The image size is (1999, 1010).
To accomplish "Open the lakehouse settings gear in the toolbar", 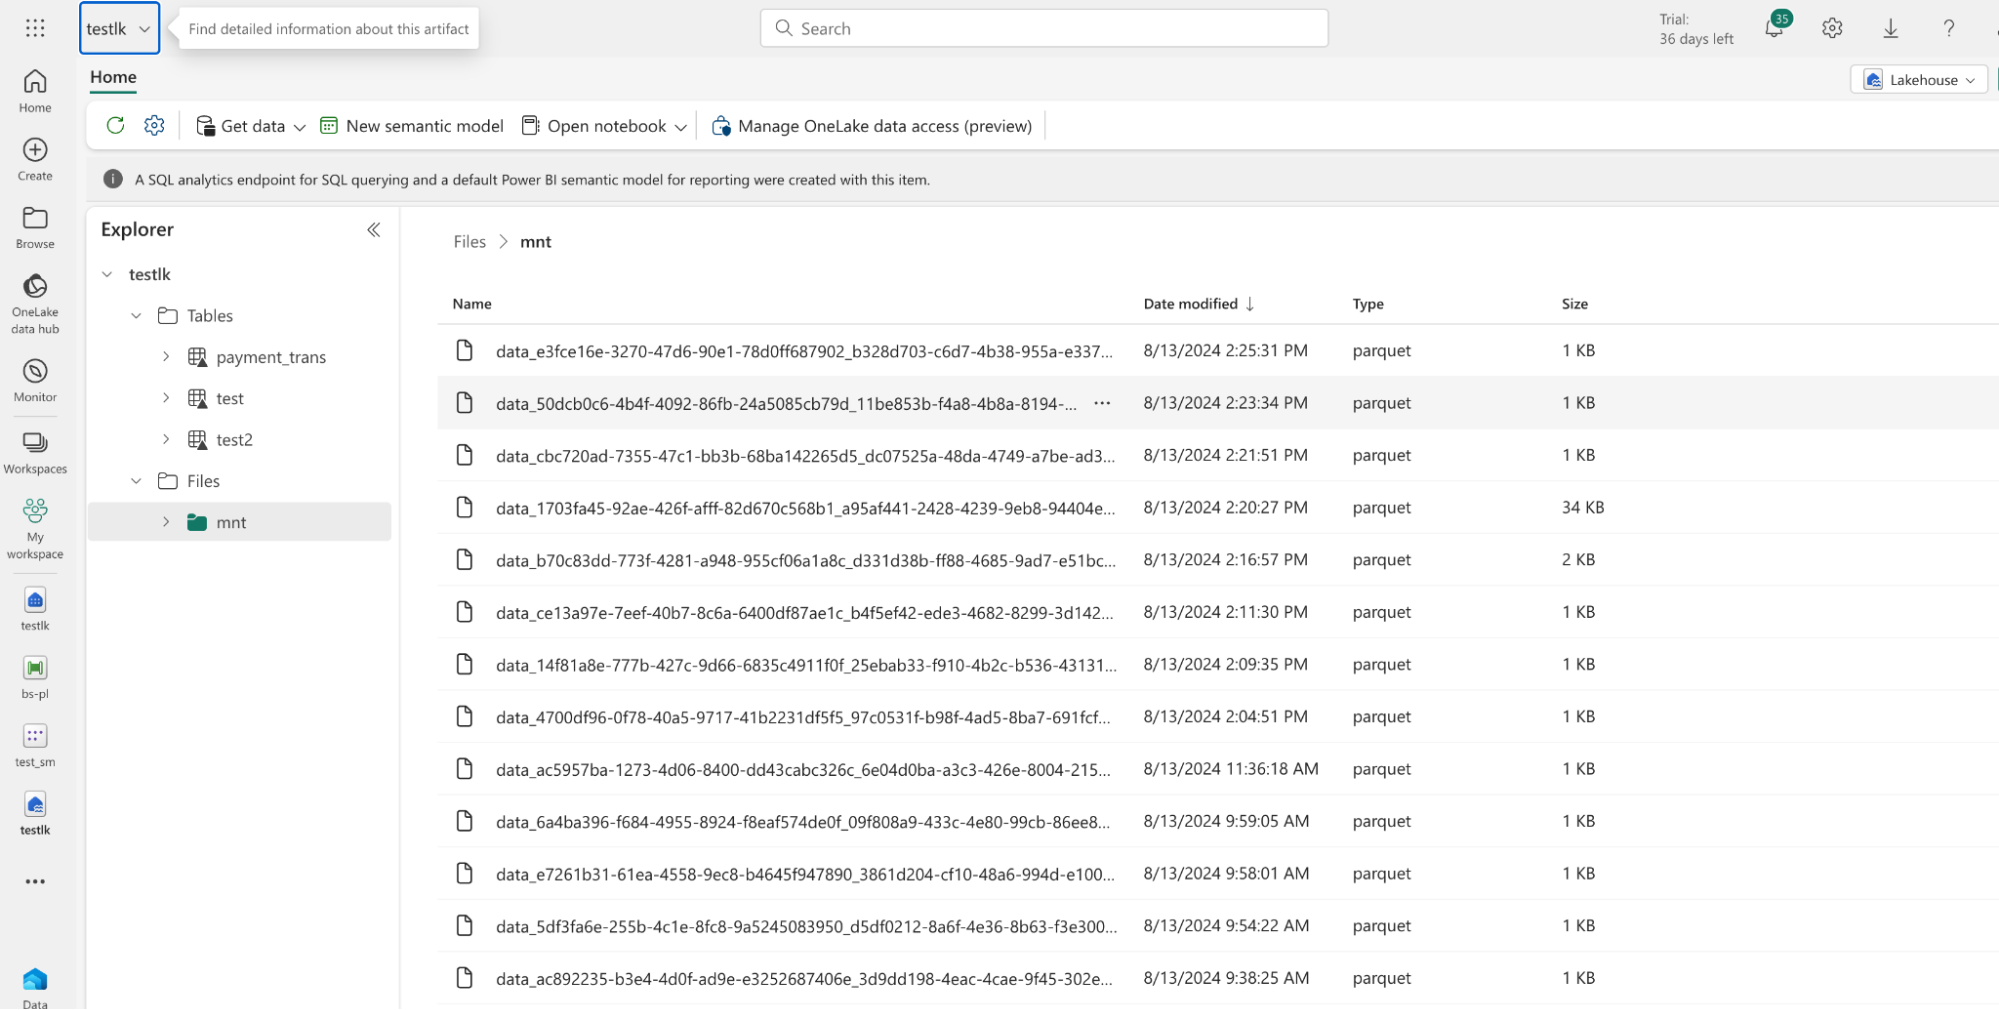I will 154,125.
